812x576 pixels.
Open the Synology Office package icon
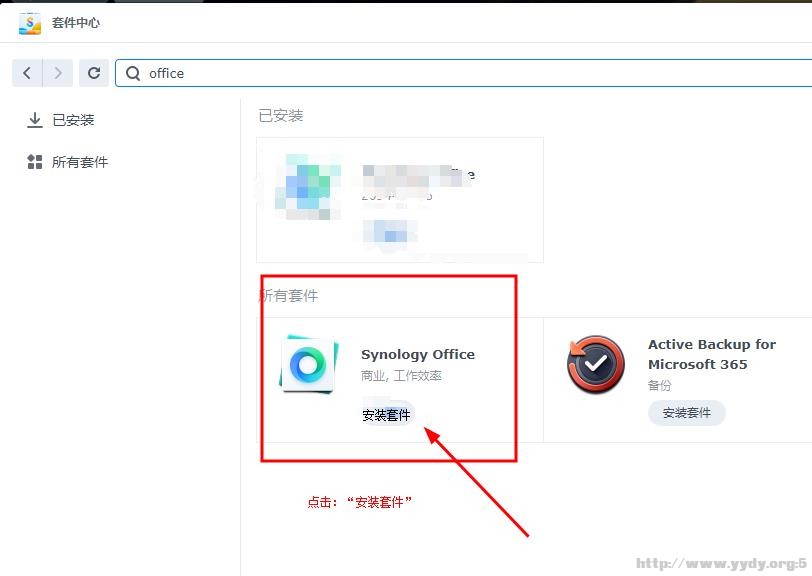click(309, 364)
